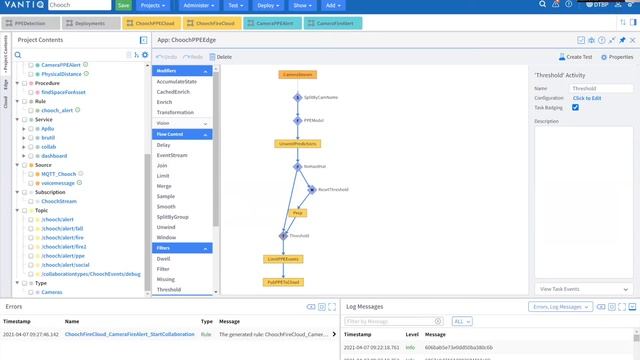Open help icon in App ChoochPPEEdge header

(x=602, y=40)
